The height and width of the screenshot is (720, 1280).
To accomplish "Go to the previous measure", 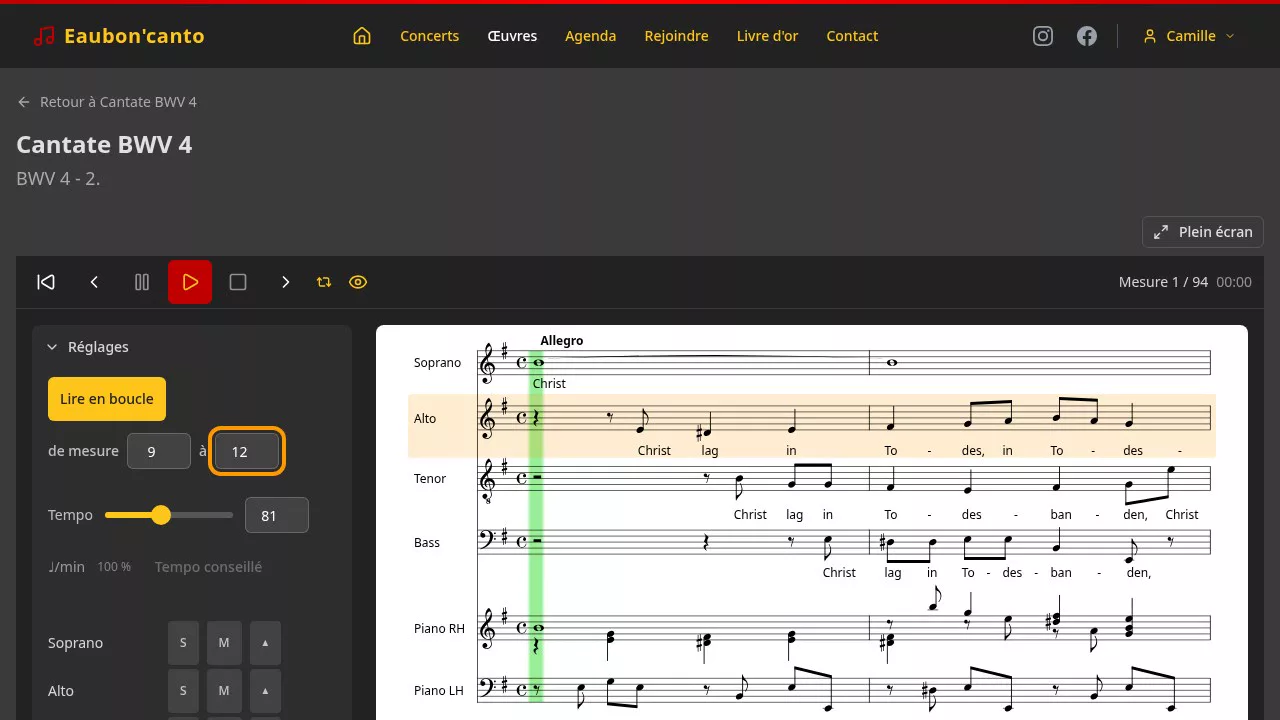I will 94,282.
